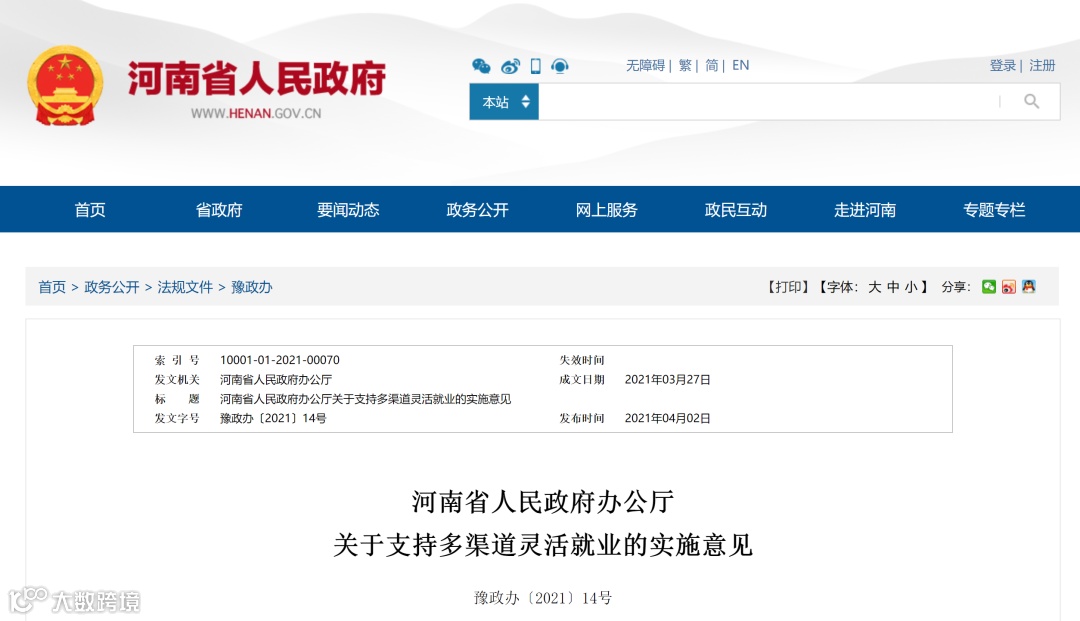Share the document via the green WeChat icon
Viewport: 1080px width, 621px height.
989,286
